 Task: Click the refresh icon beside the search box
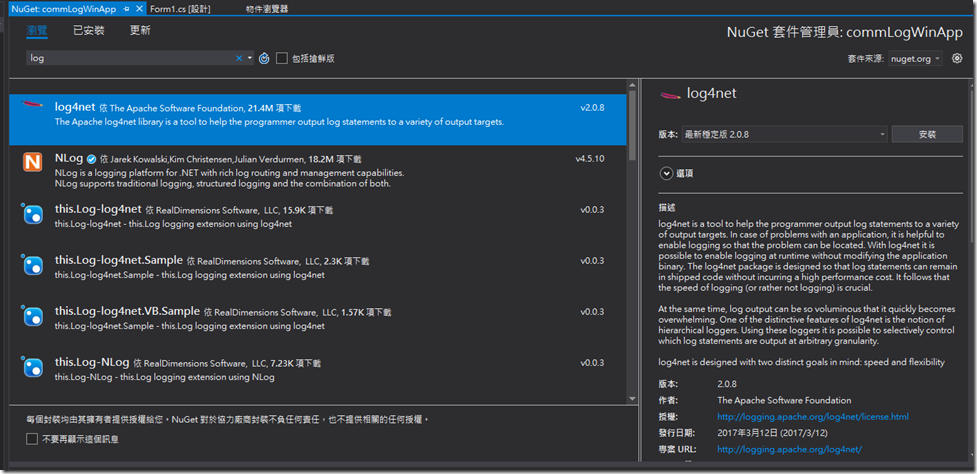(264, 59)
